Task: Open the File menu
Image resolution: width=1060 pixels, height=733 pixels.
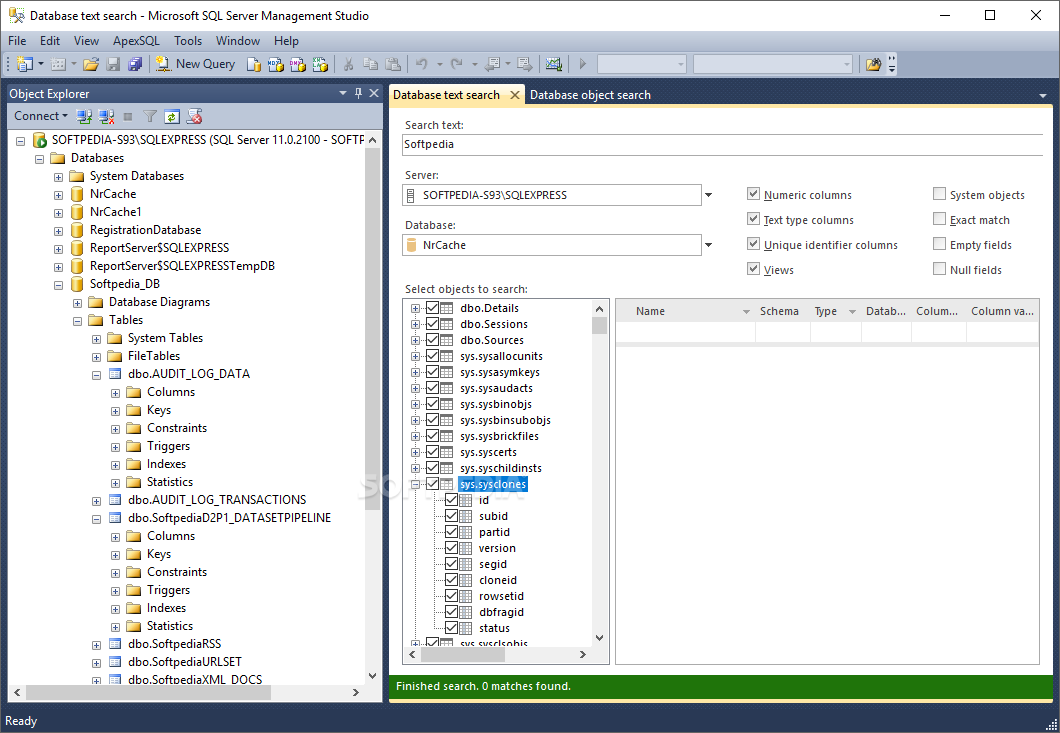Action: click(17, 41)
